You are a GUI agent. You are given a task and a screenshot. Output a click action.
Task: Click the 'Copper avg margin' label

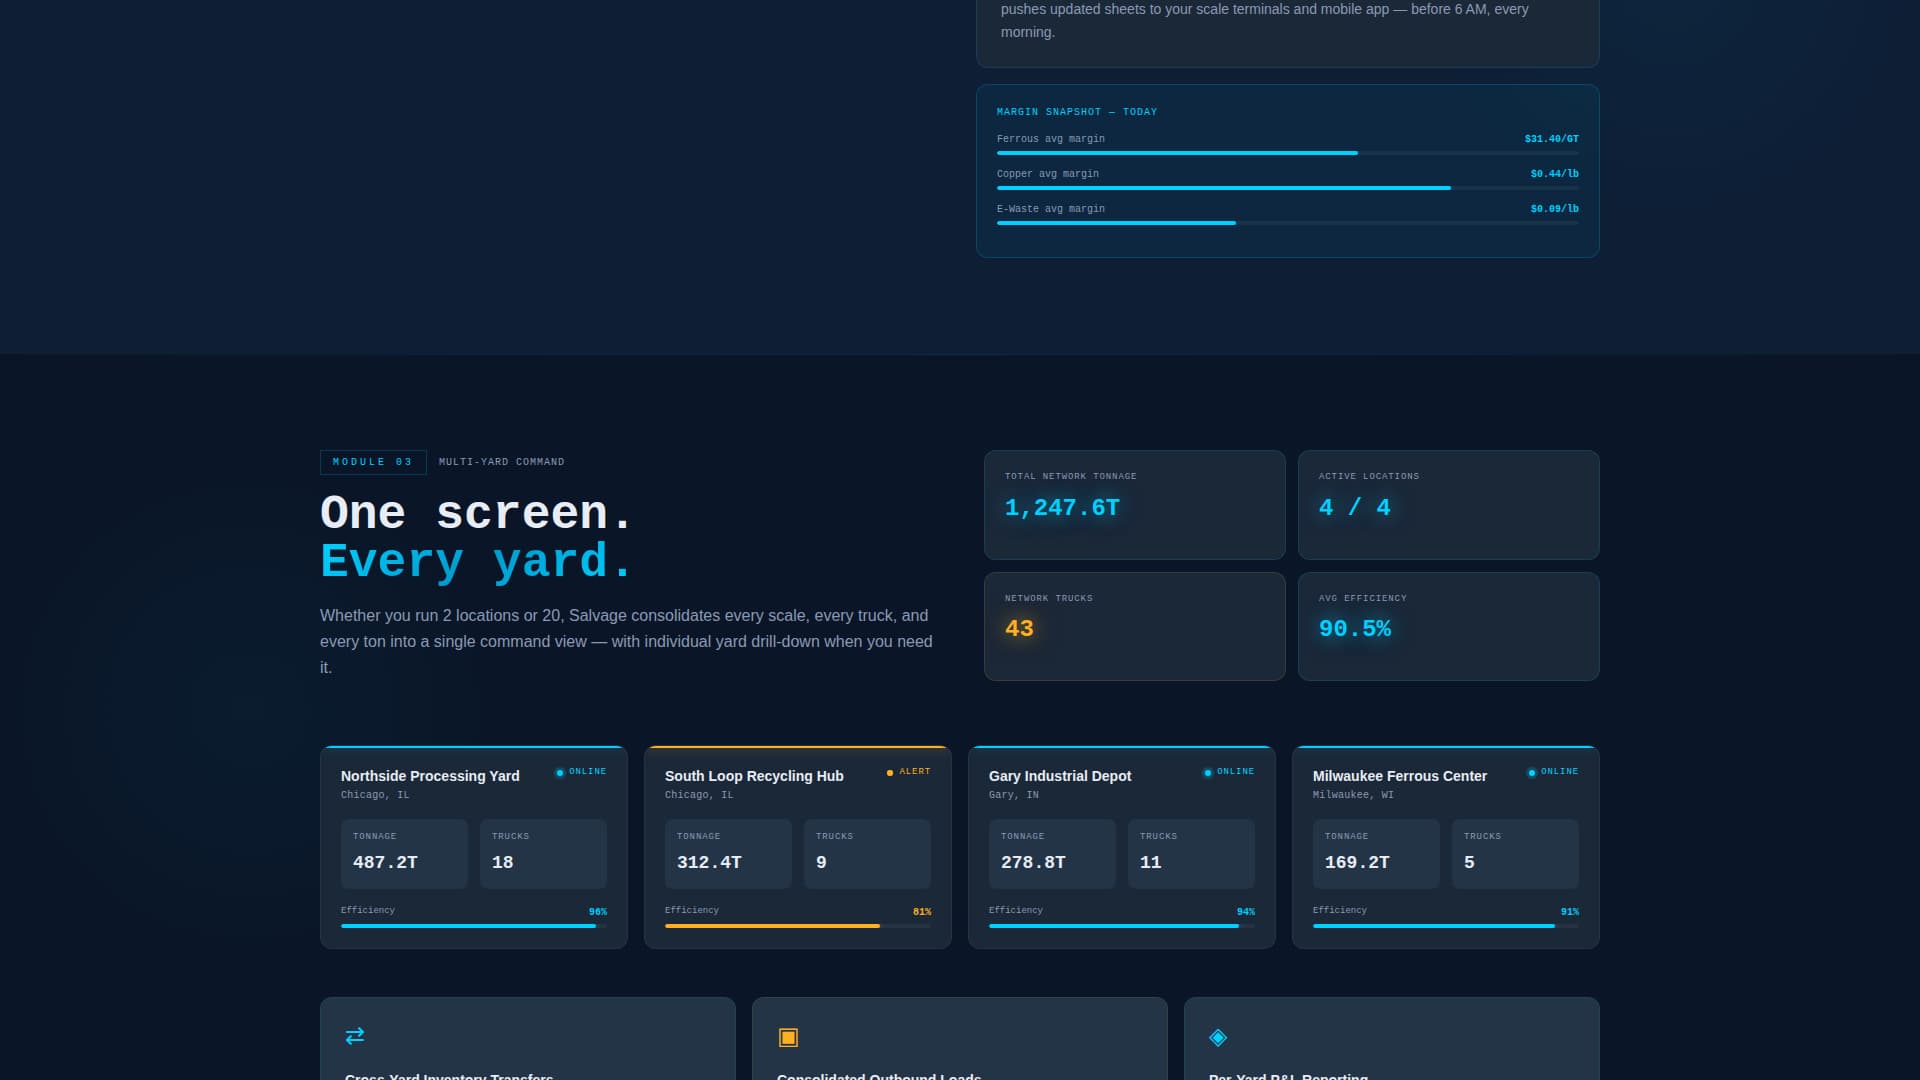coord(1048,174)
